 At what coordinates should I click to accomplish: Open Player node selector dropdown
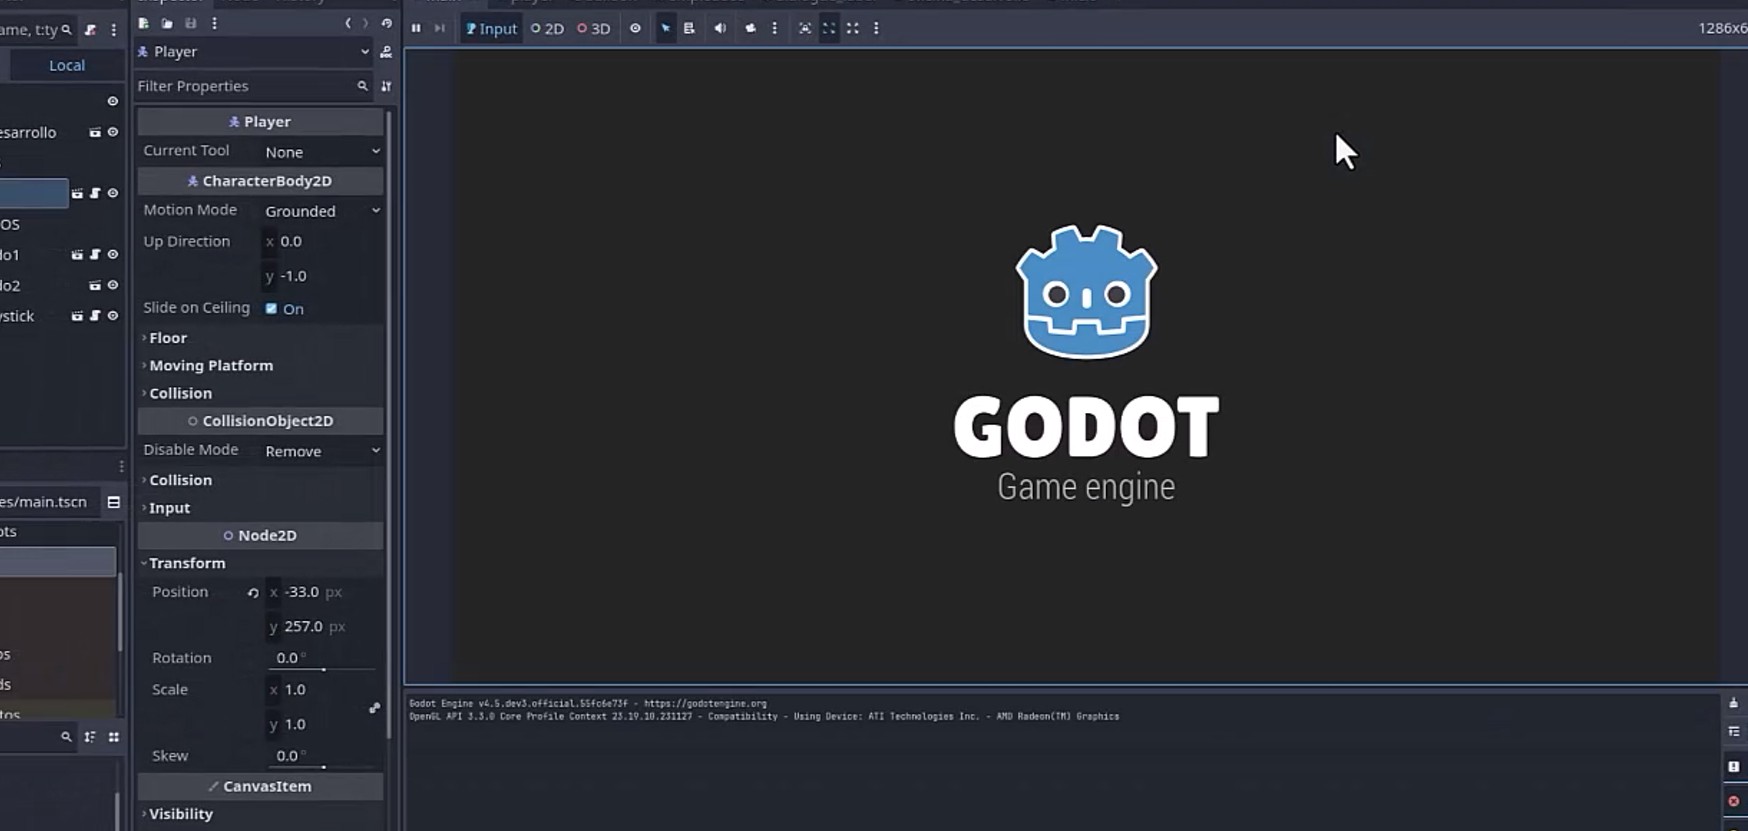pos(253,52)
